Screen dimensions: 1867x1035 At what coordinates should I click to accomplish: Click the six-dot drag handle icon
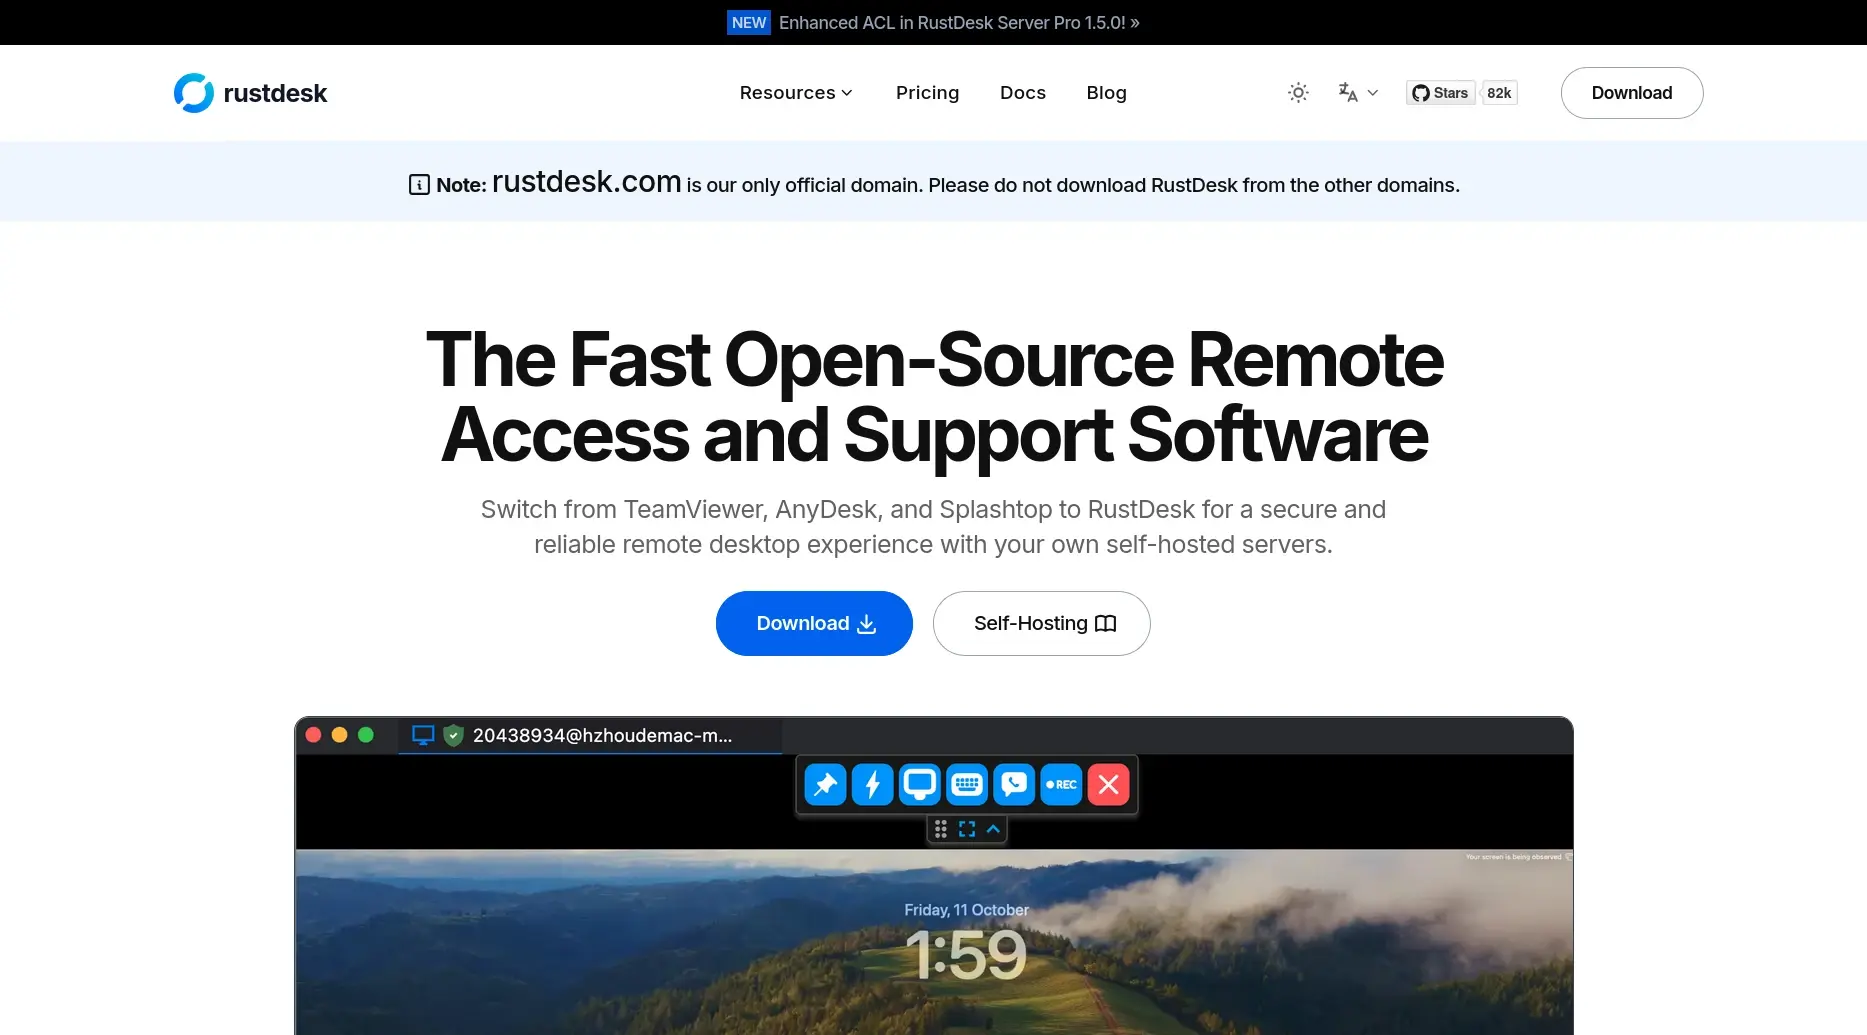[941, 829]
